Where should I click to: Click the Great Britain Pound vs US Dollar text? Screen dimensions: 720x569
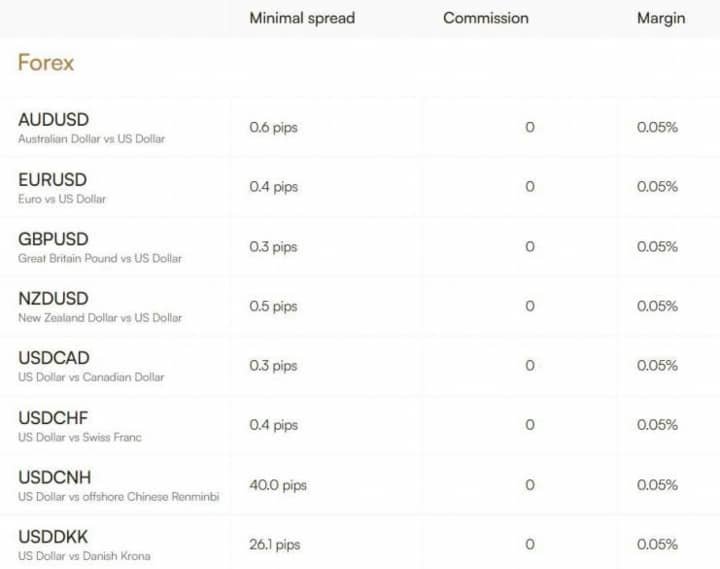pyautogui.click(x=100, y=258)
